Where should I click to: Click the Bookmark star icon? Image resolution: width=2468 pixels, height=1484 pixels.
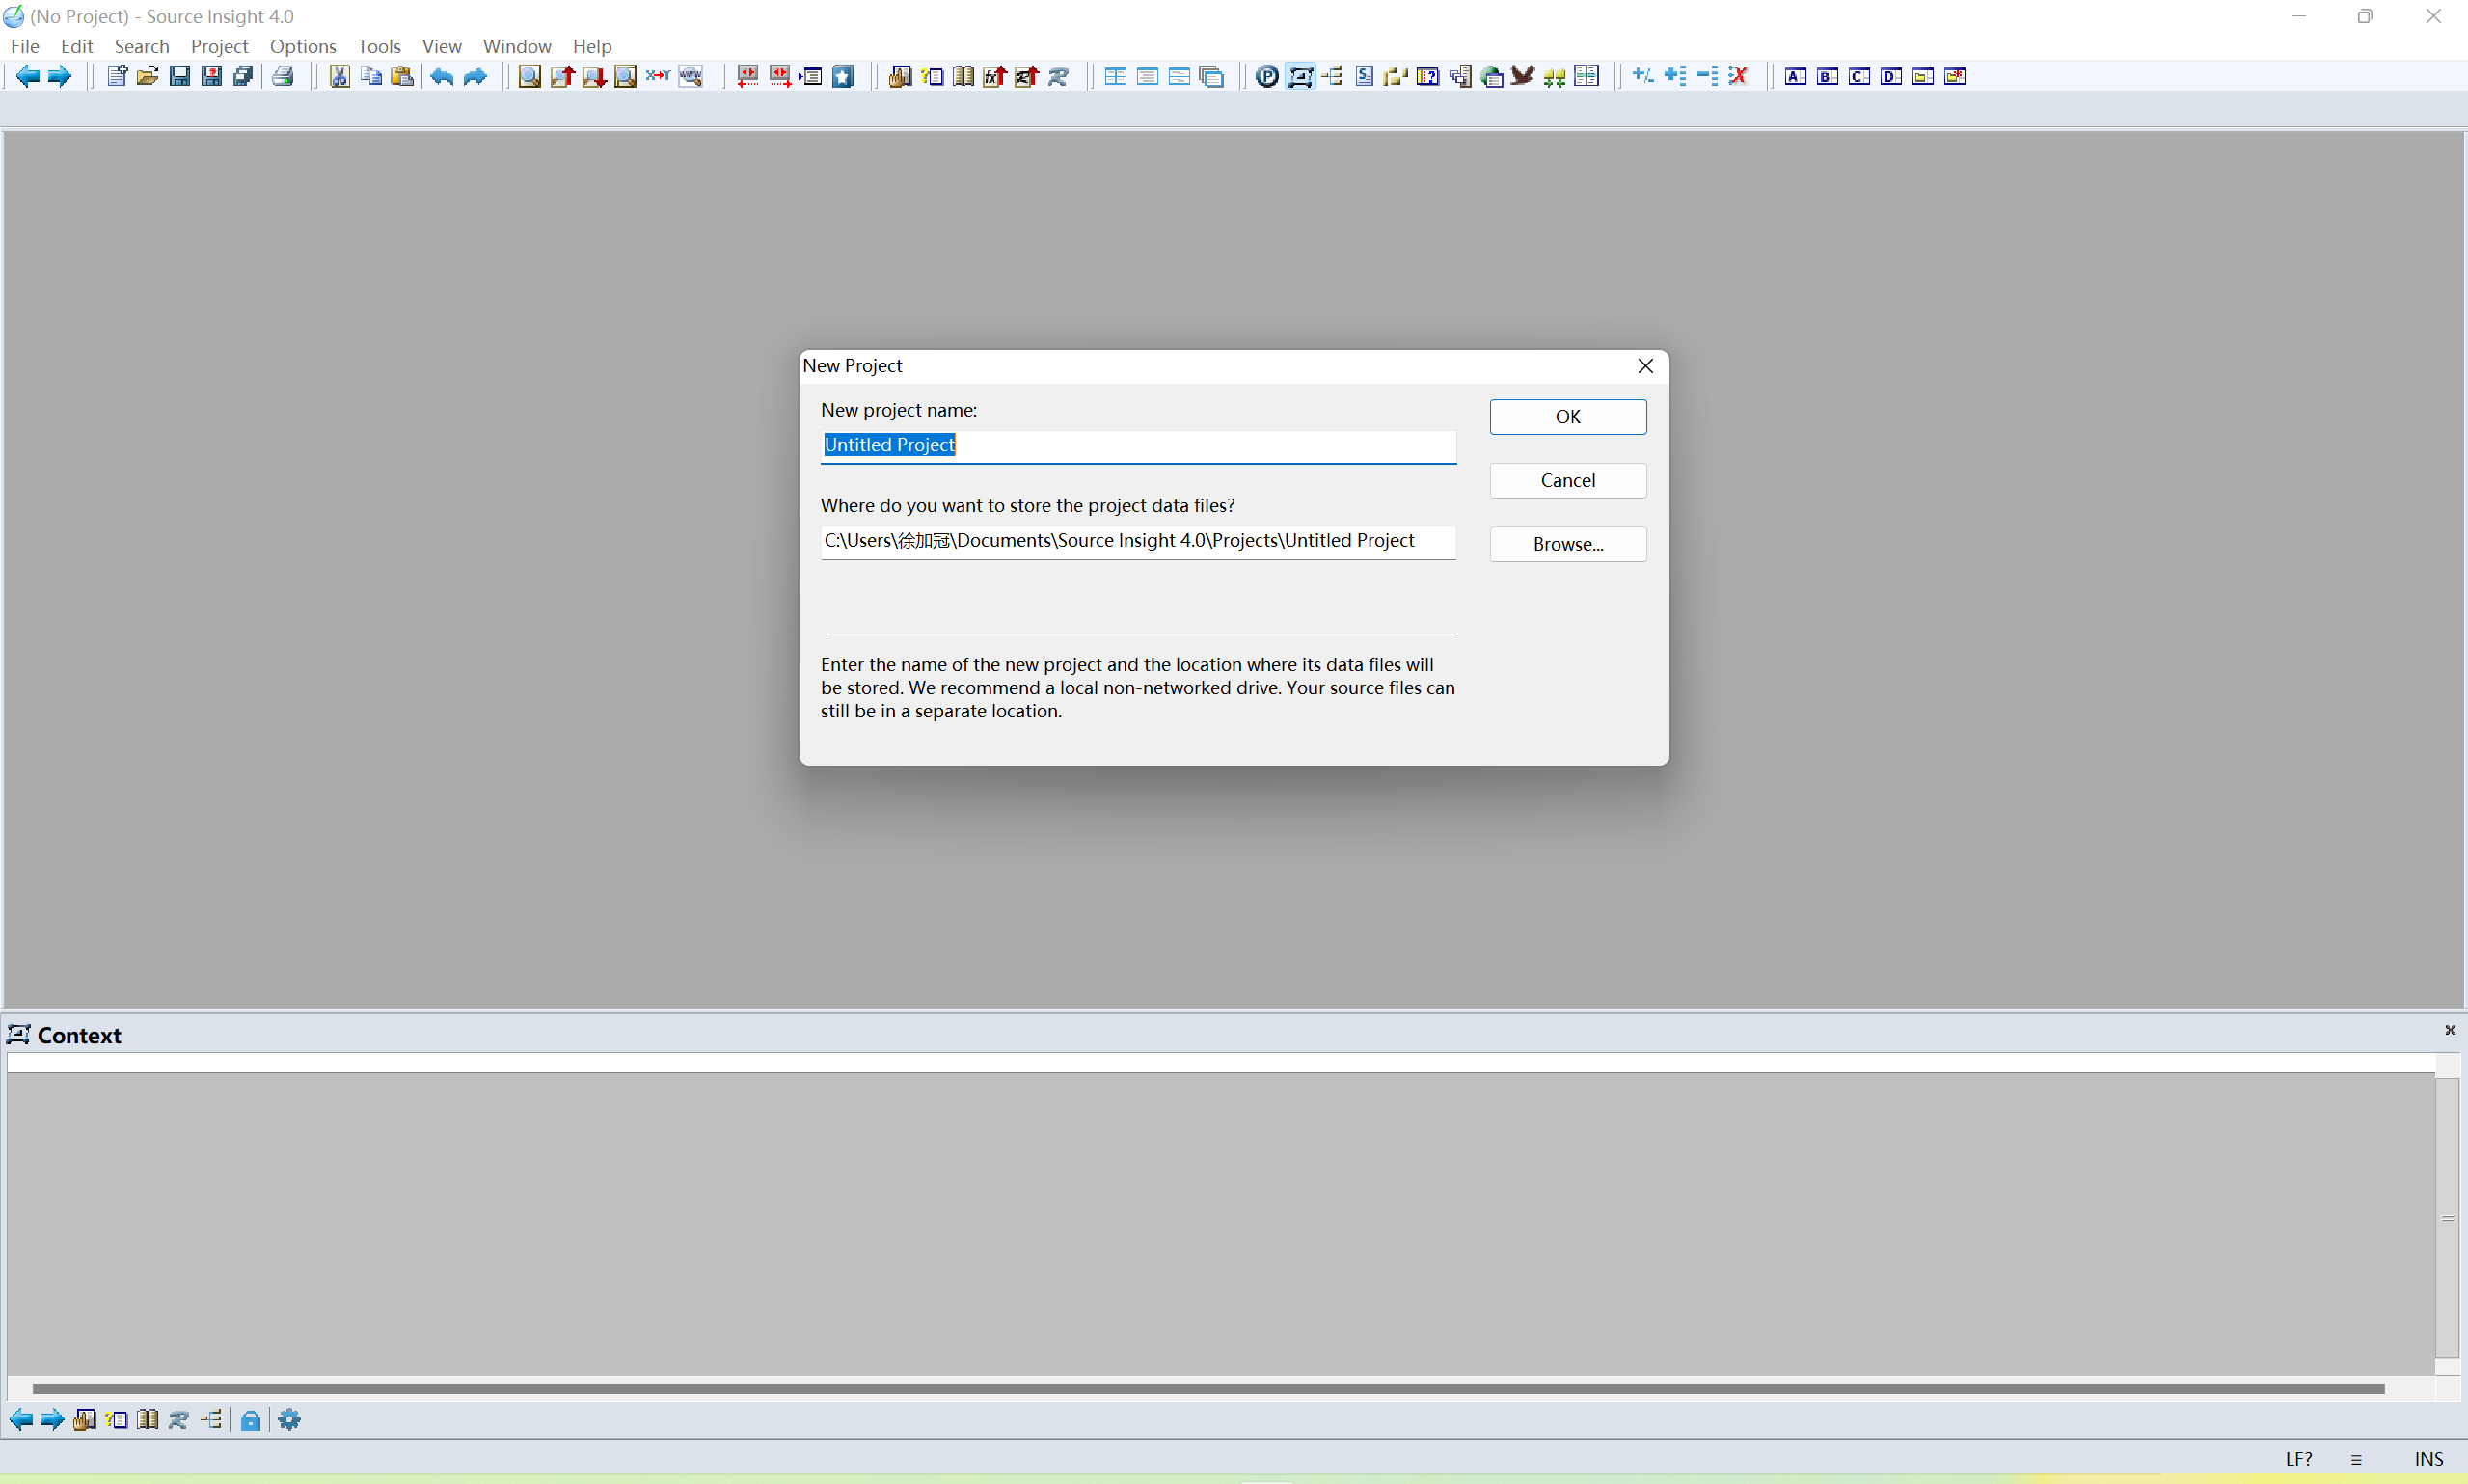coord(843,76)
